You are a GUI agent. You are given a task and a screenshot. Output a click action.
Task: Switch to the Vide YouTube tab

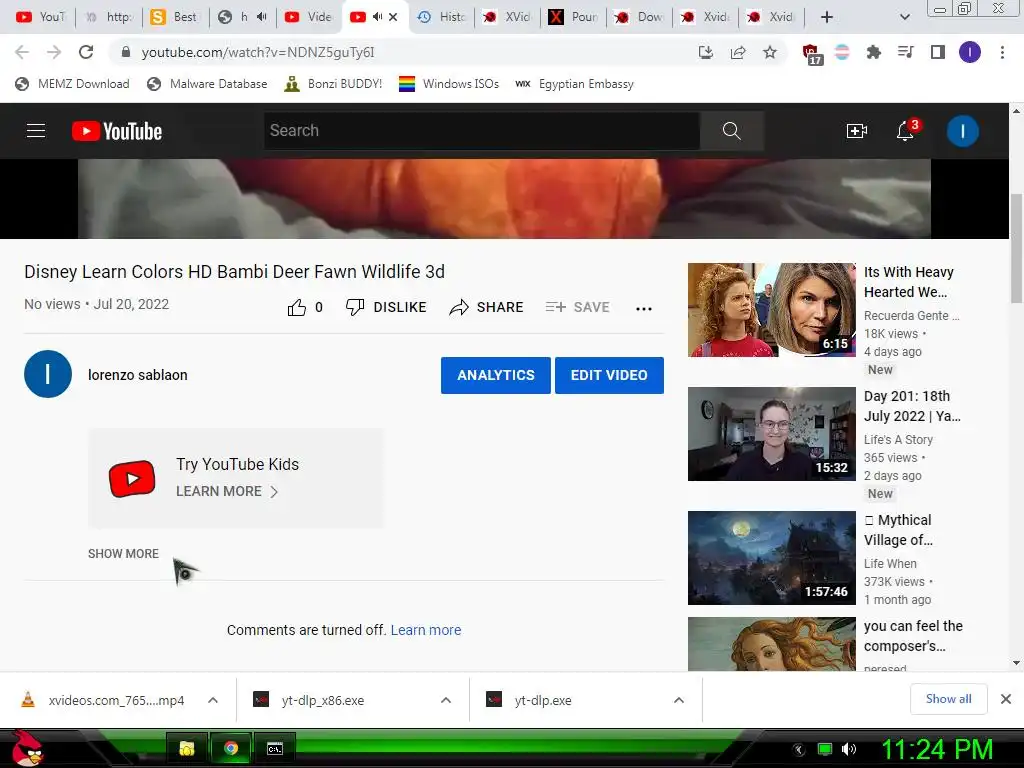(x=308, y=17)
